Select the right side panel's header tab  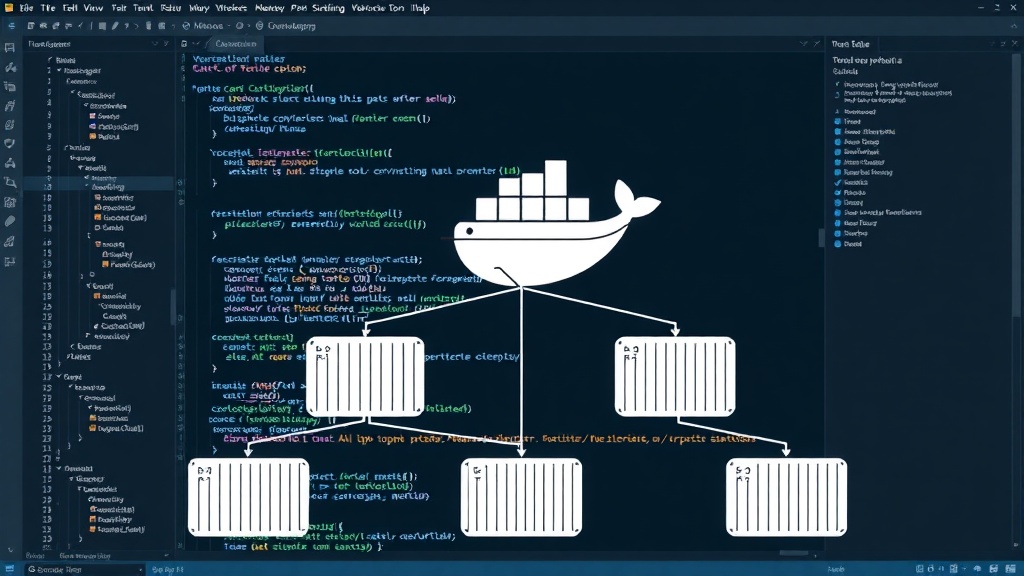850,44
